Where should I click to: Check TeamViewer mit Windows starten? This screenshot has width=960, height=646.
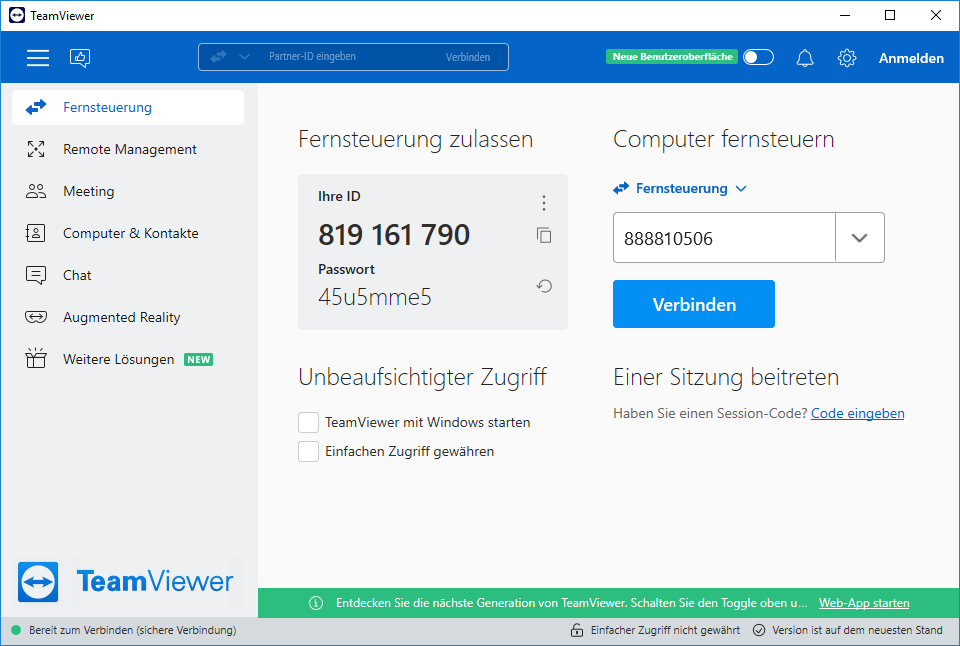[x=308, y=422]
